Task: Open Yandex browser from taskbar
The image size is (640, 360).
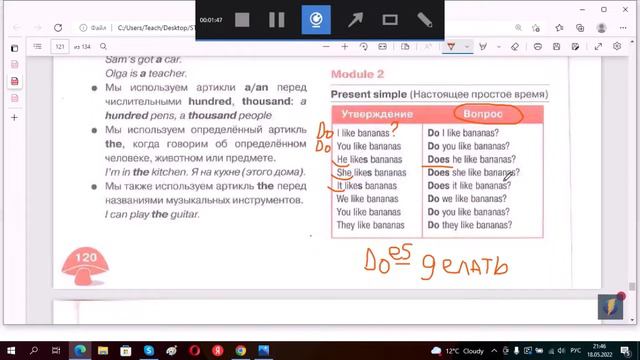Action: 218,351
